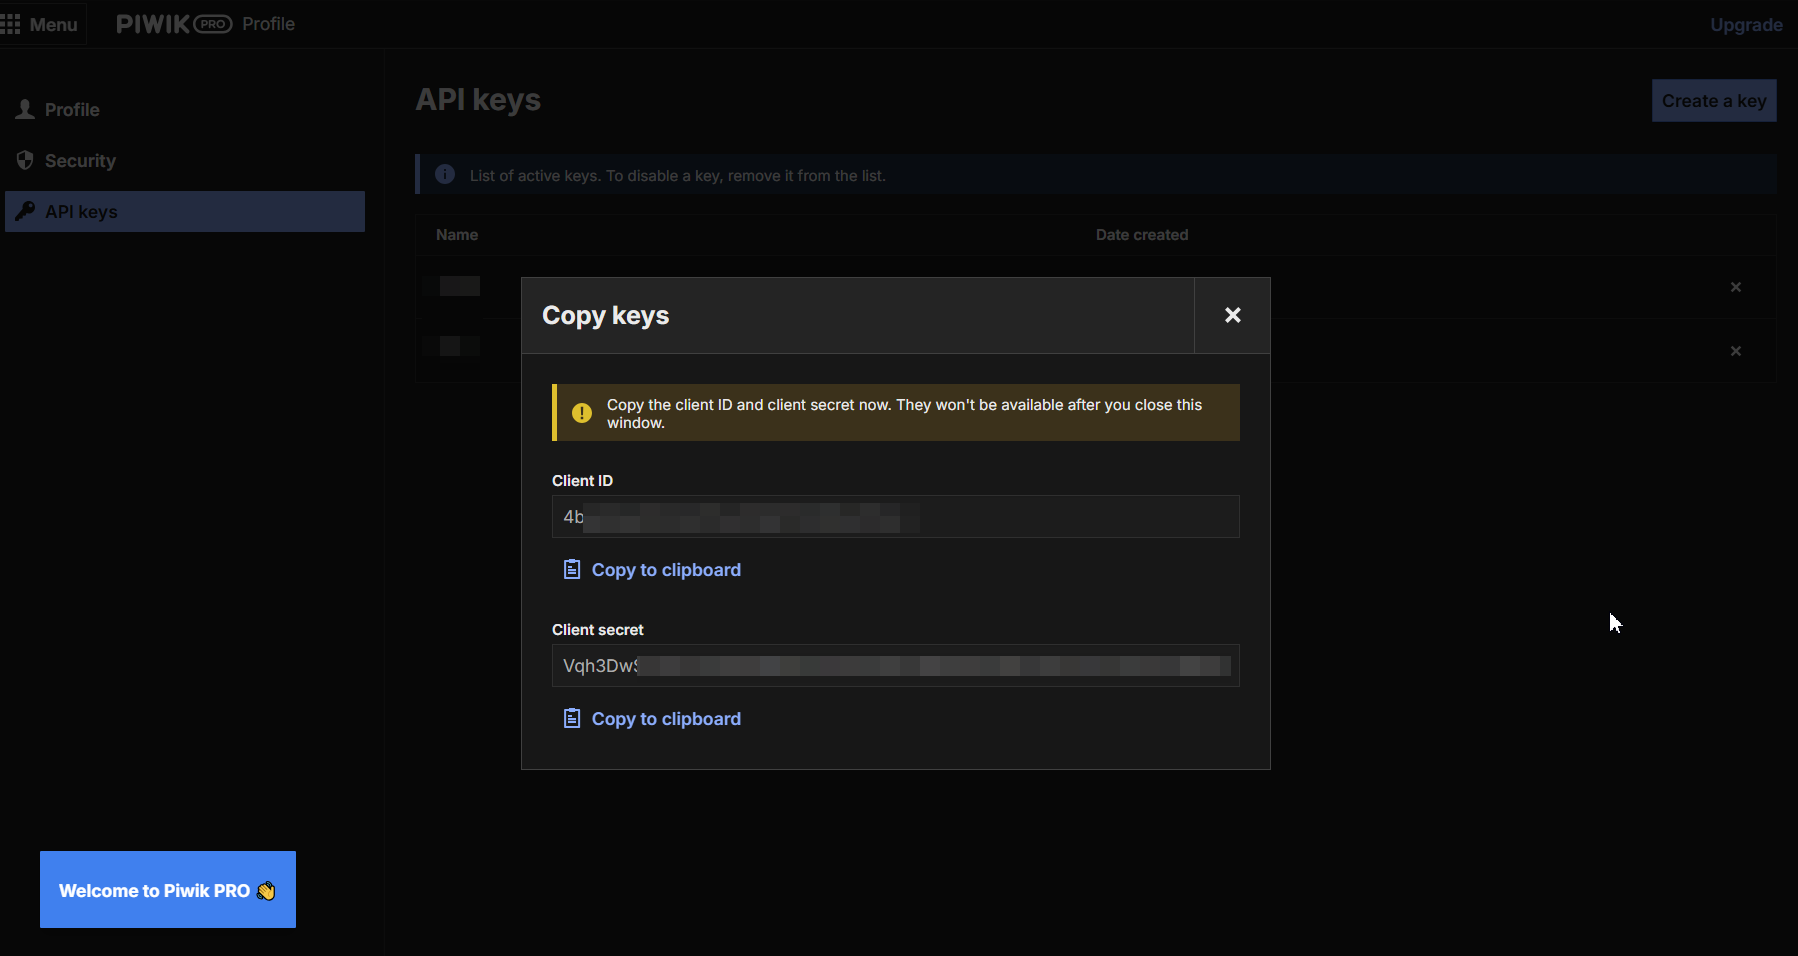Click the Client ID label

click(x=582, y=481)
